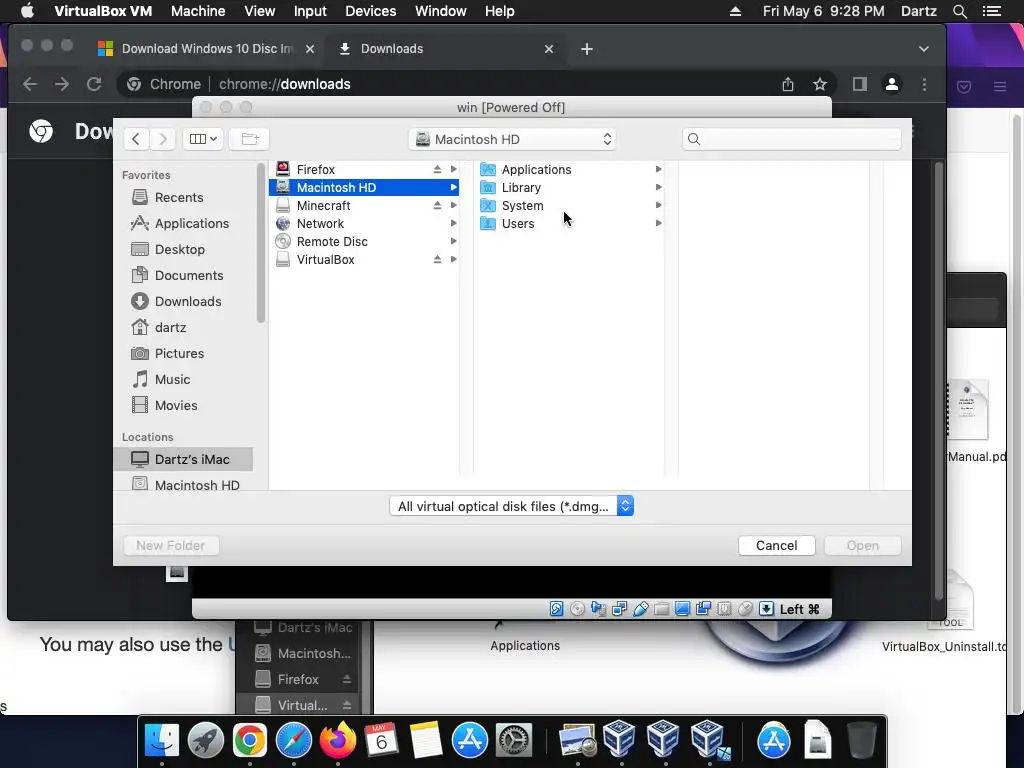
Task: Click the Cancel button
Action: [776, 545]
